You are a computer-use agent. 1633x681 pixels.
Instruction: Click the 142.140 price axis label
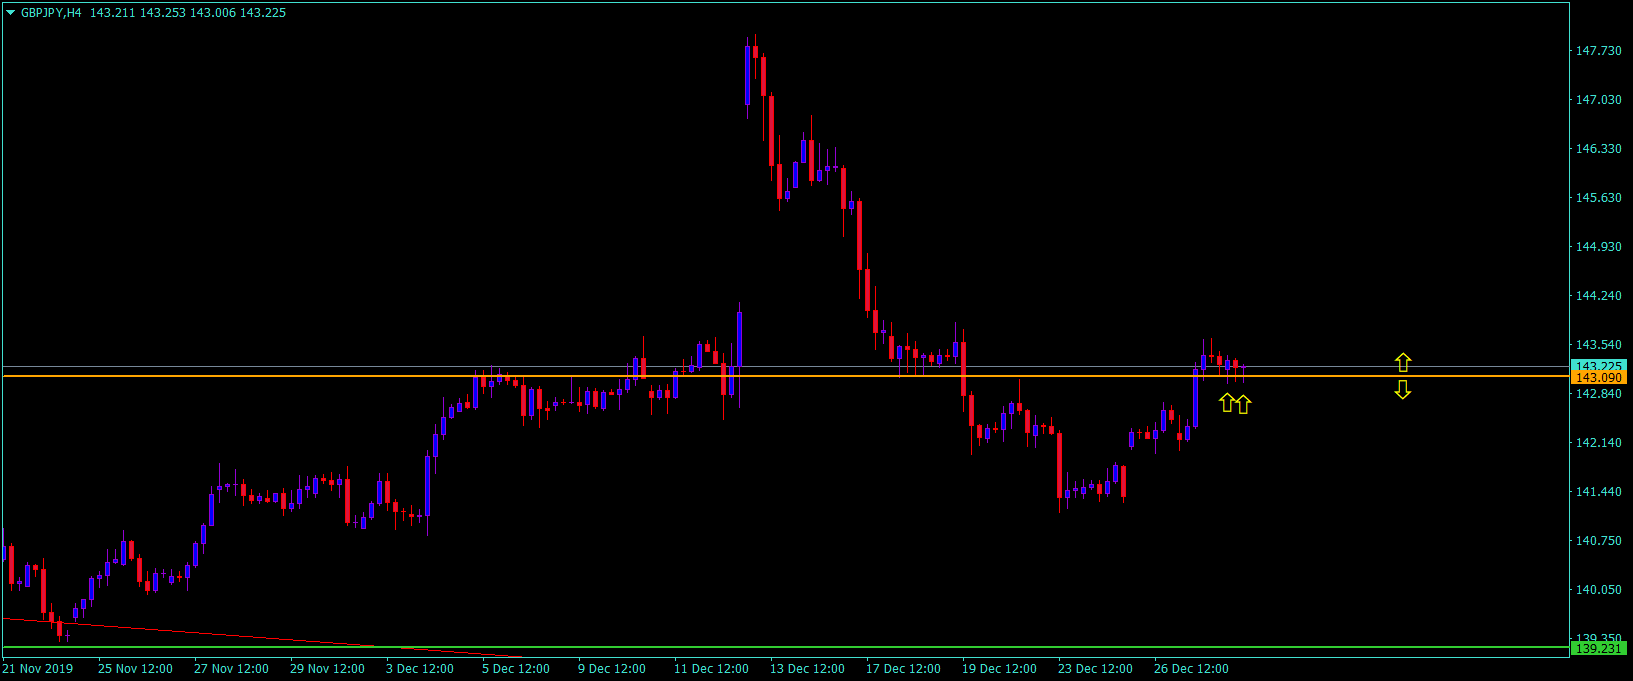1599,443
